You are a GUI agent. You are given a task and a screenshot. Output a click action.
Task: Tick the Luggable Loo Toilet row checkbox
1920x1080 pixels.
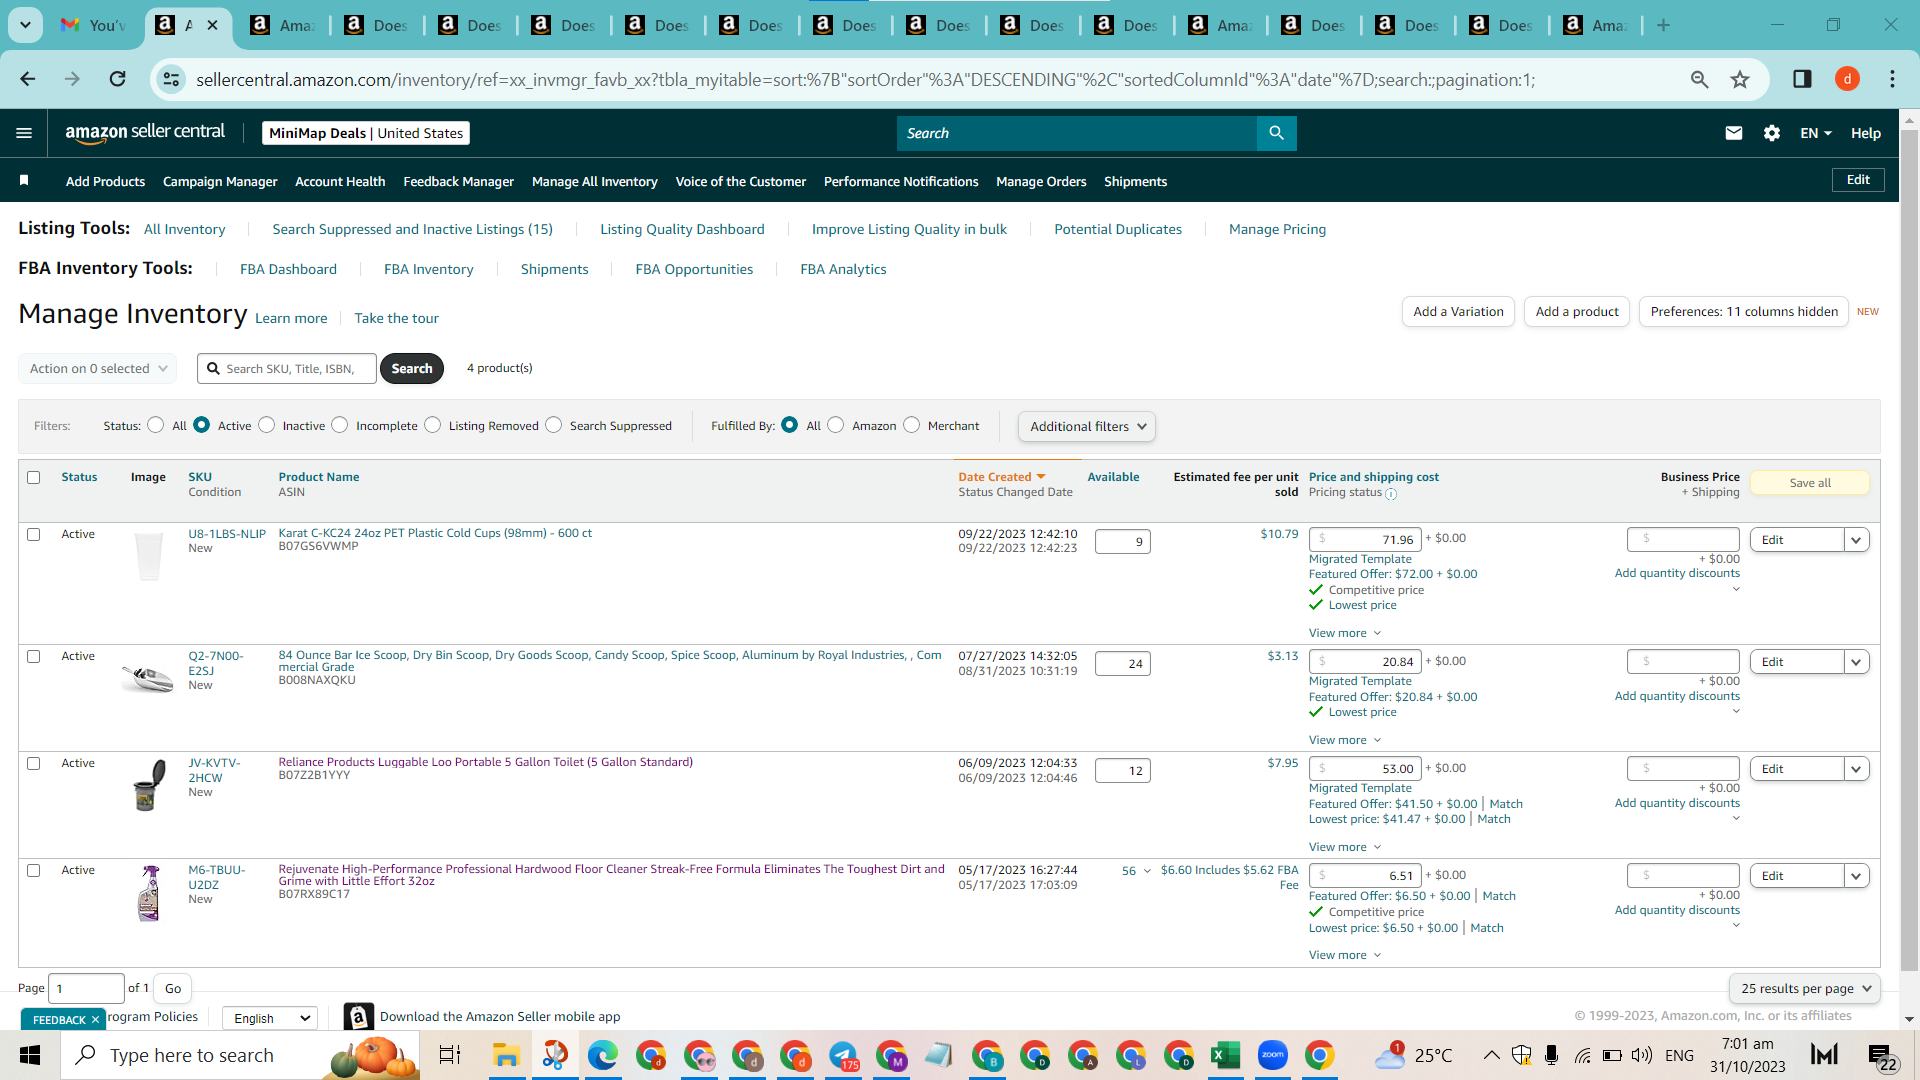pyautogui.click(x=34, y=764)
